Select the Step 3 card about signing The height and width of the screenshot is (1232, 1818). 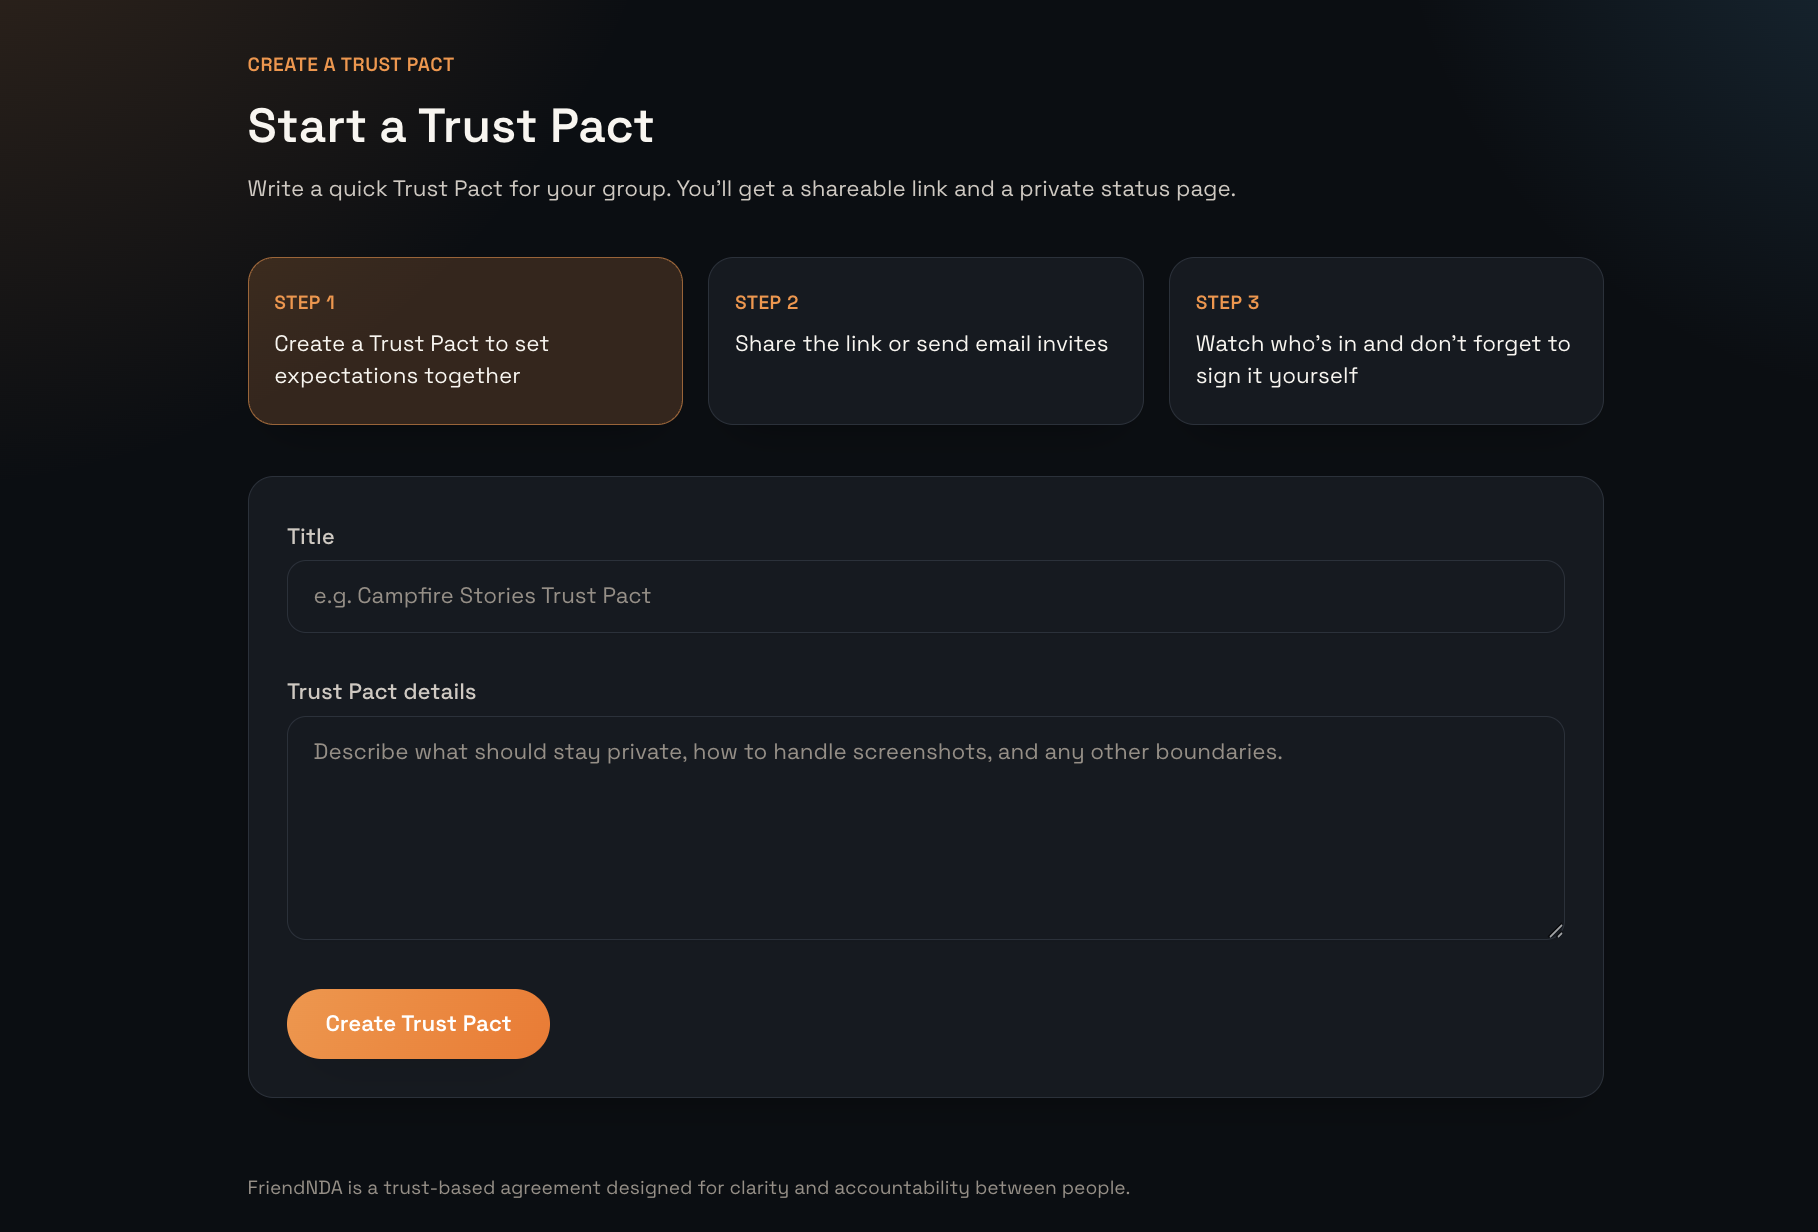[x=1385, y=340]
